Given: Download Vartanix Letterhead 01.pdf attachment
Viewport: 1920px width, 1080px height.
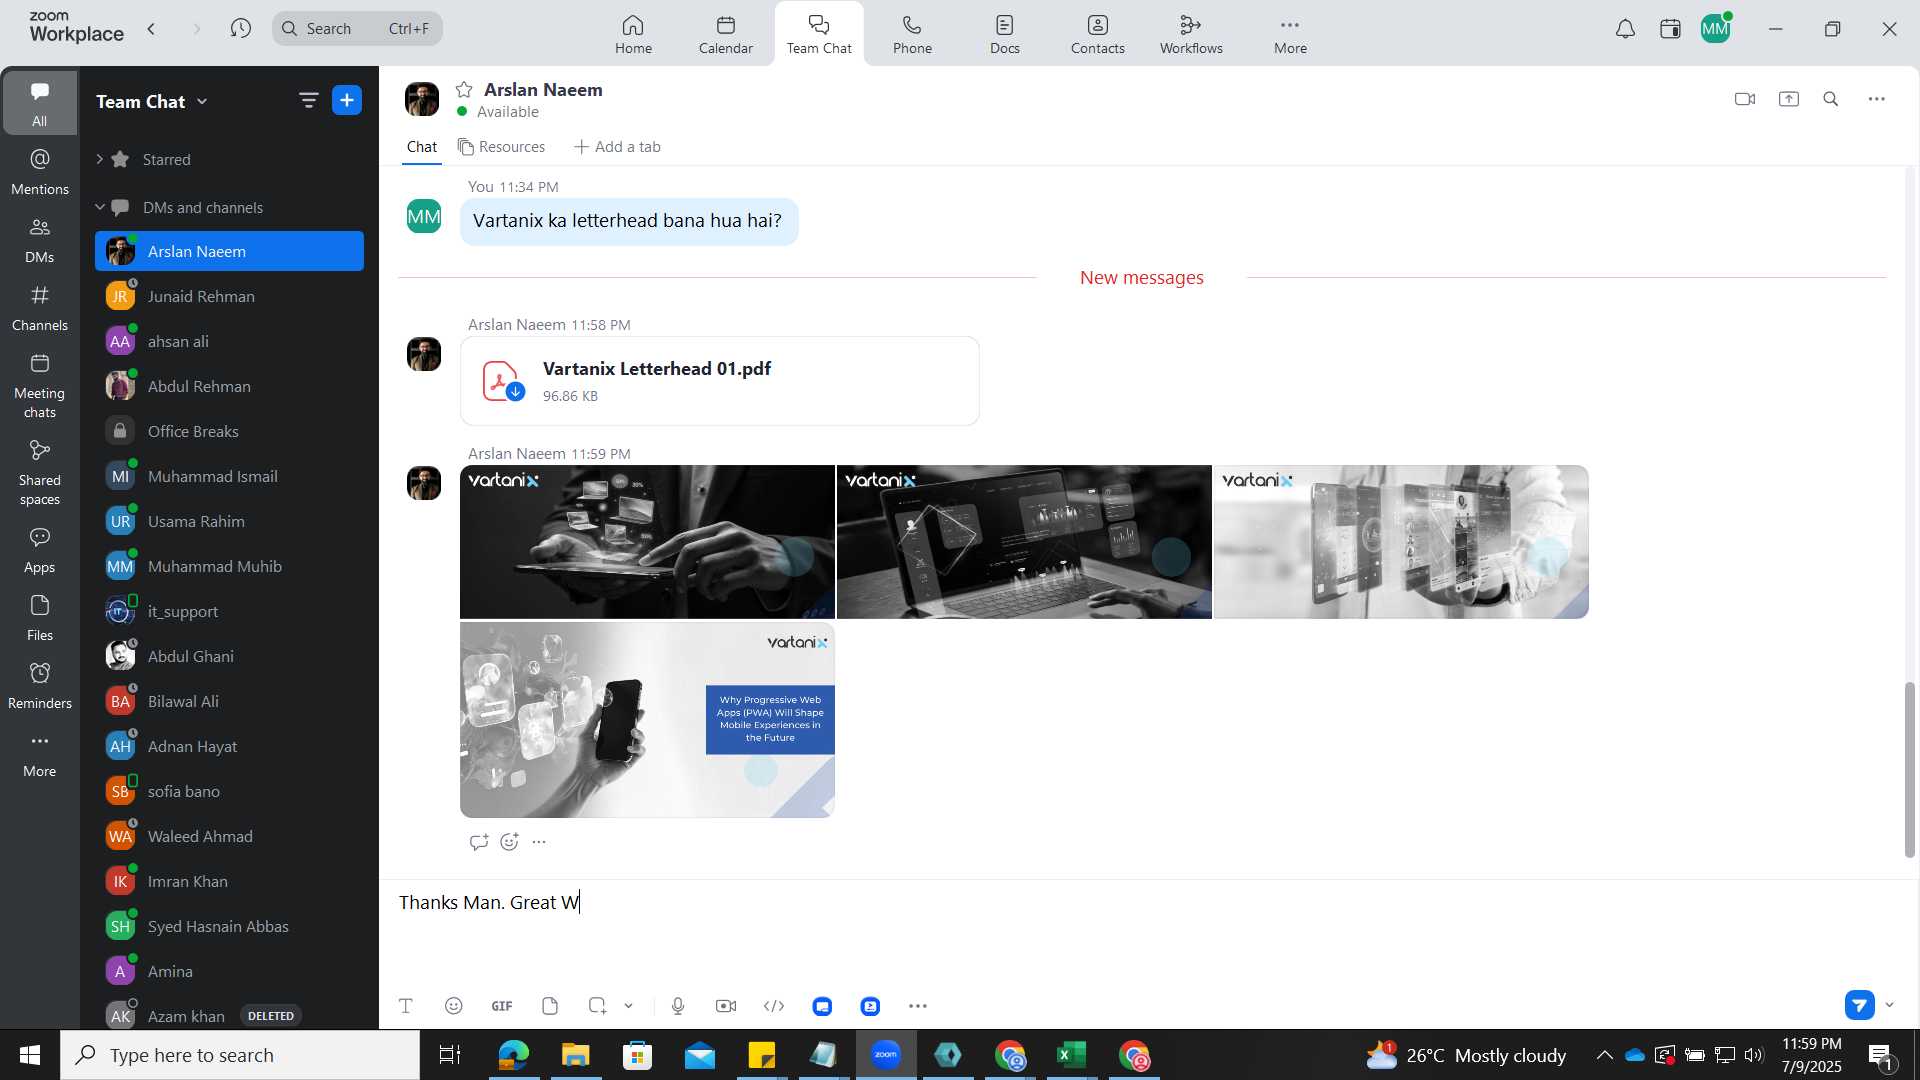Looking at the screenshot, I should pos(515,391).
